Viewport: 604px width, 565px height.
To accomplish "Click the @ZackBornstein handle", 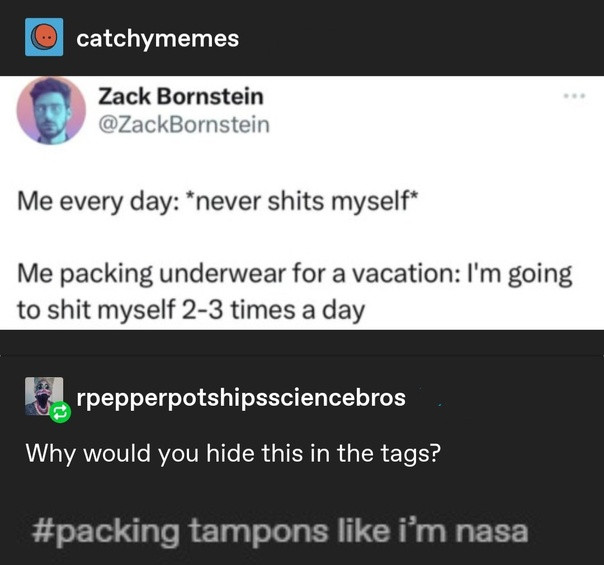I will point(184,125).
